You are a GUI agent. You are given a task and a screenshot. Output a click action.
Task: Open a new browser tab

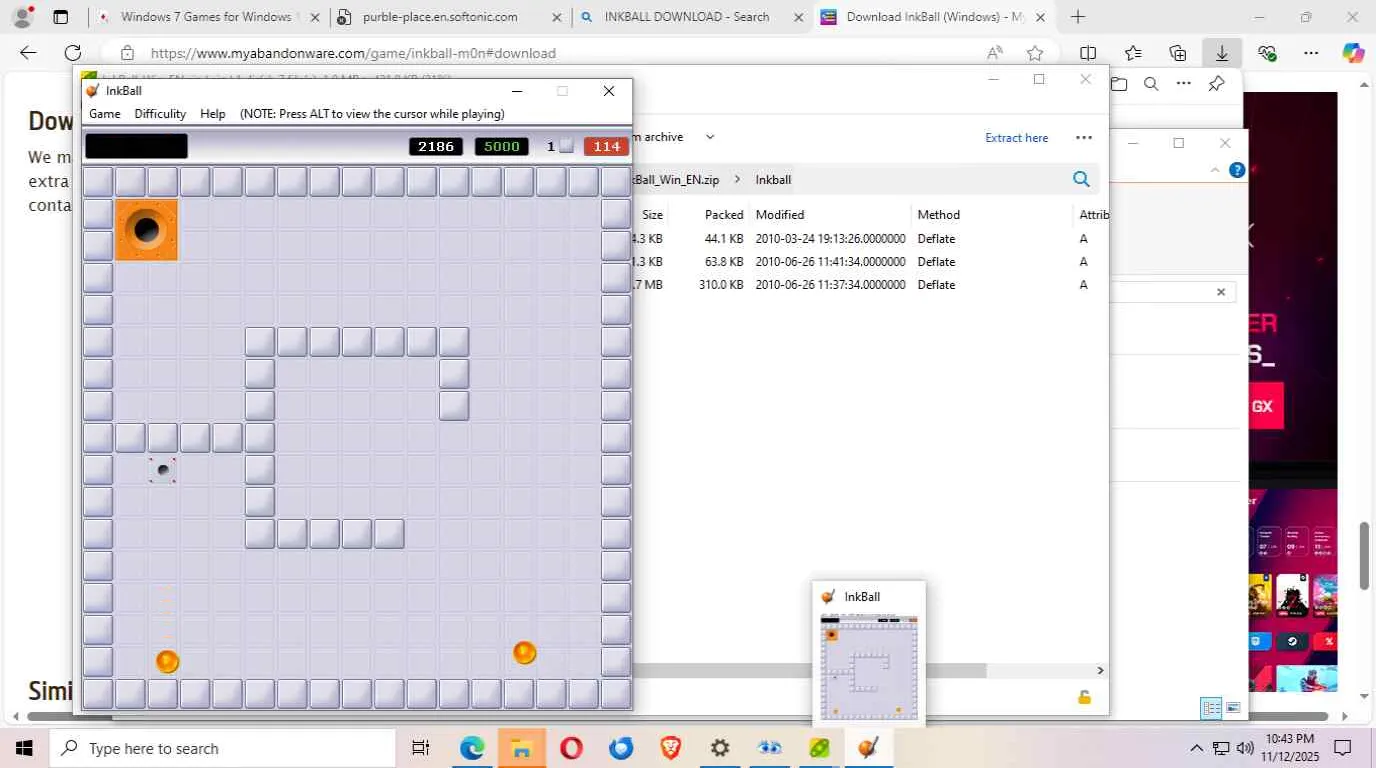[x=1078, y=17]
